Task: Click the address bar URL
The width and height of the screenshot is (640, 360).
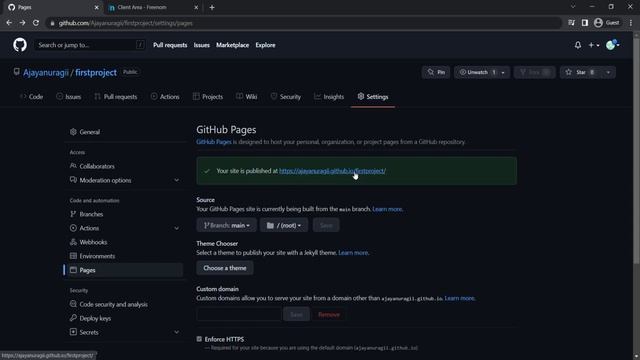Action: coord(126,23)
